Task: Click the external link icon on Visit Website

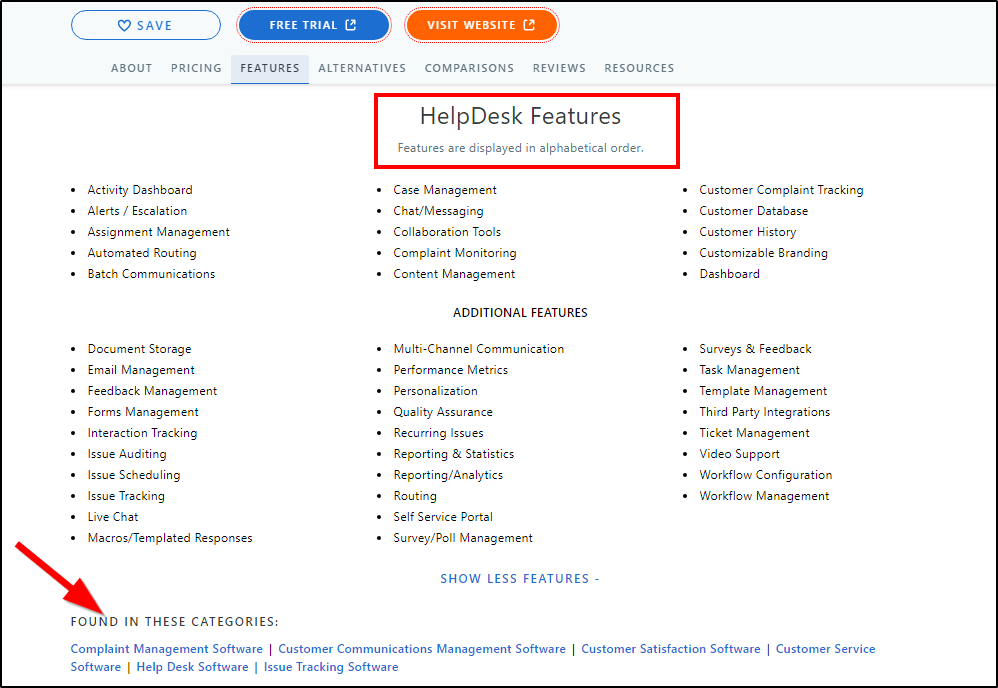Action: tap(529, 25)
